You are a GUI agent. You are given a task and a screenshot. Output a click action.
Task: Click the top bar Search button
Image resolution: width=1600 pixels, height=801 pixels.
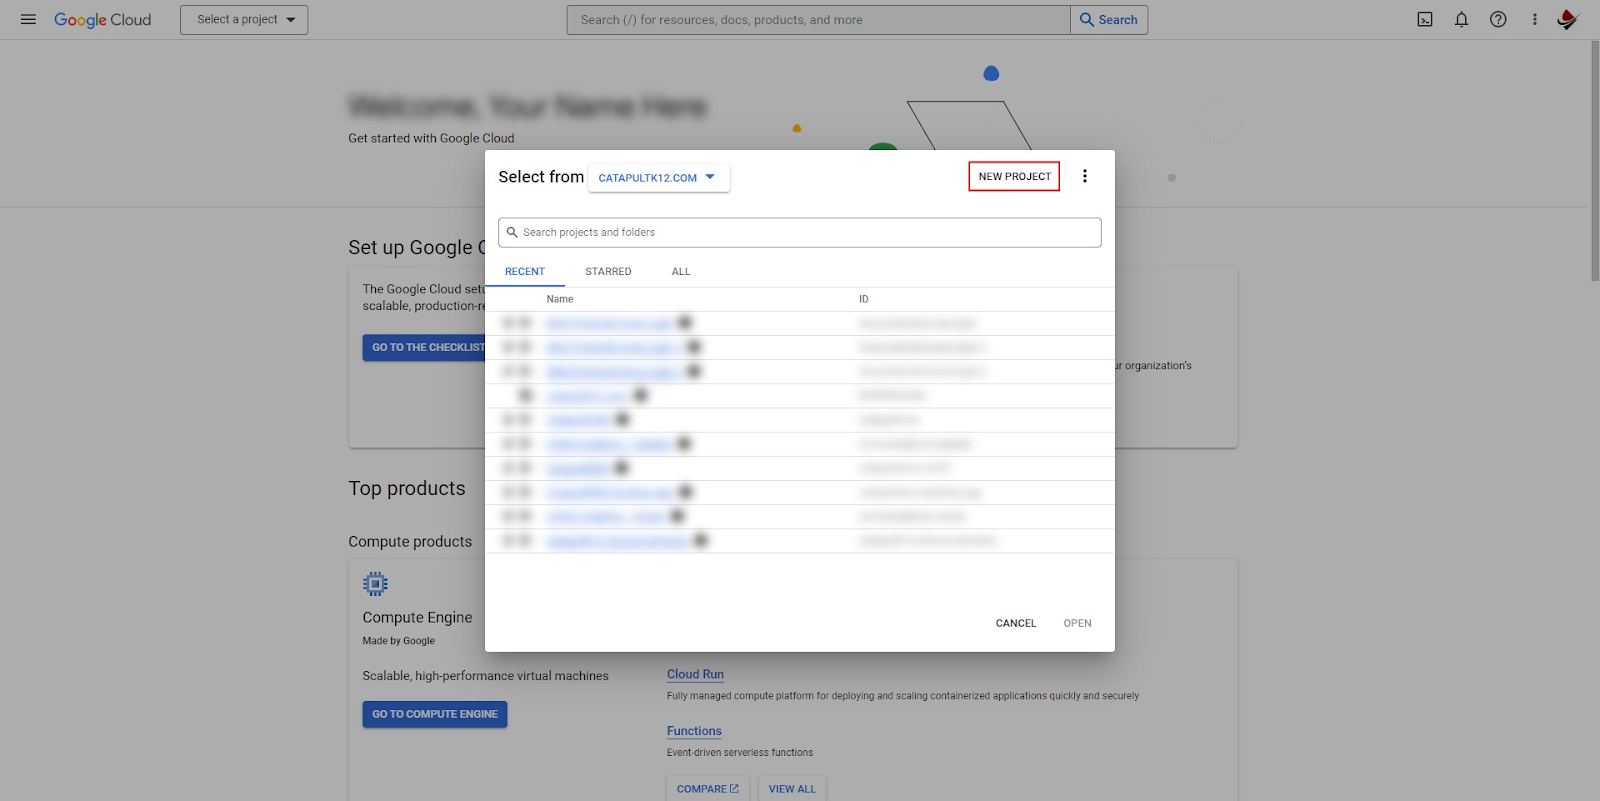click(x=1109, y=20)
